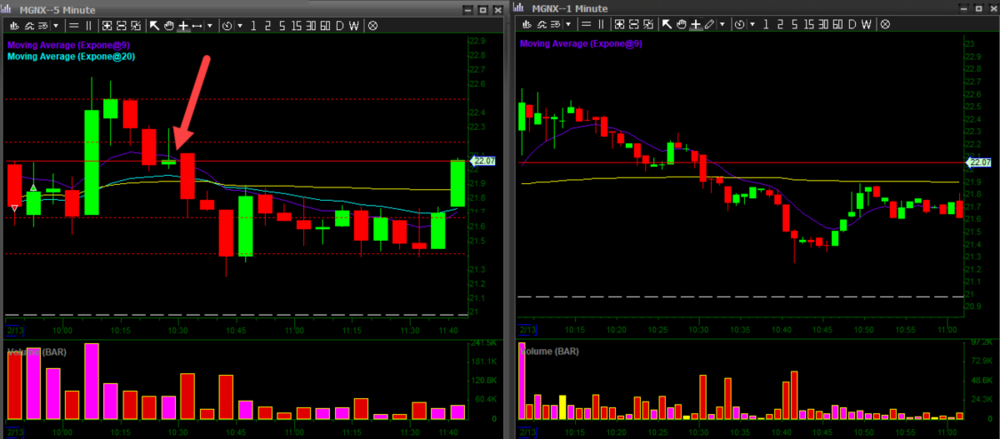Click the horizontal lines icon in 5 Minute toolbar
Viewport: 1000px width, 439px height.
[x=73, y=25]
